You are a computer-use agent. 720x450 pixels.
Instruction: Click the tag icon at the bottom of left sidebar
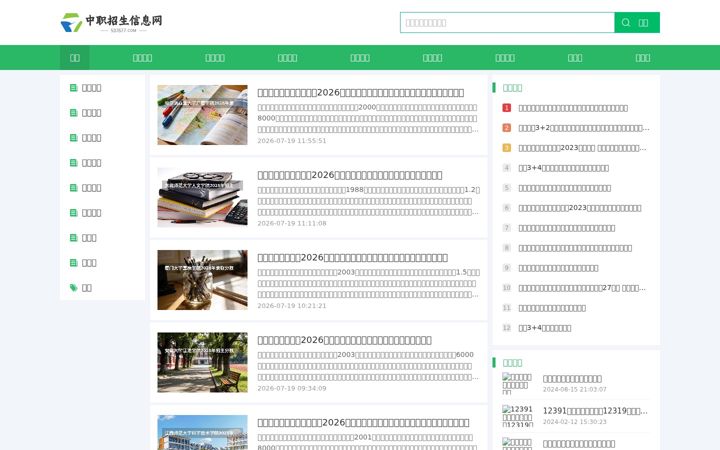[73, 287]
